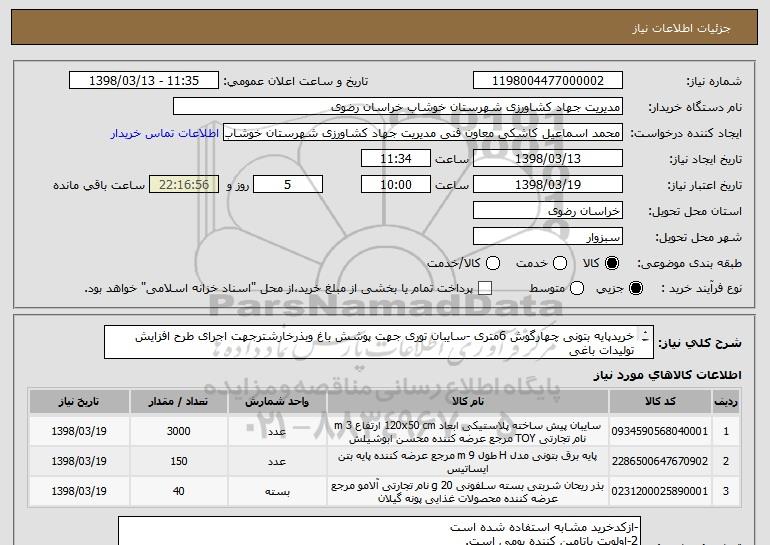Image resolution: width=770 pixels, height=545 pixels.
Task: Click the buyer organization name field
Action: coord(398,107)
